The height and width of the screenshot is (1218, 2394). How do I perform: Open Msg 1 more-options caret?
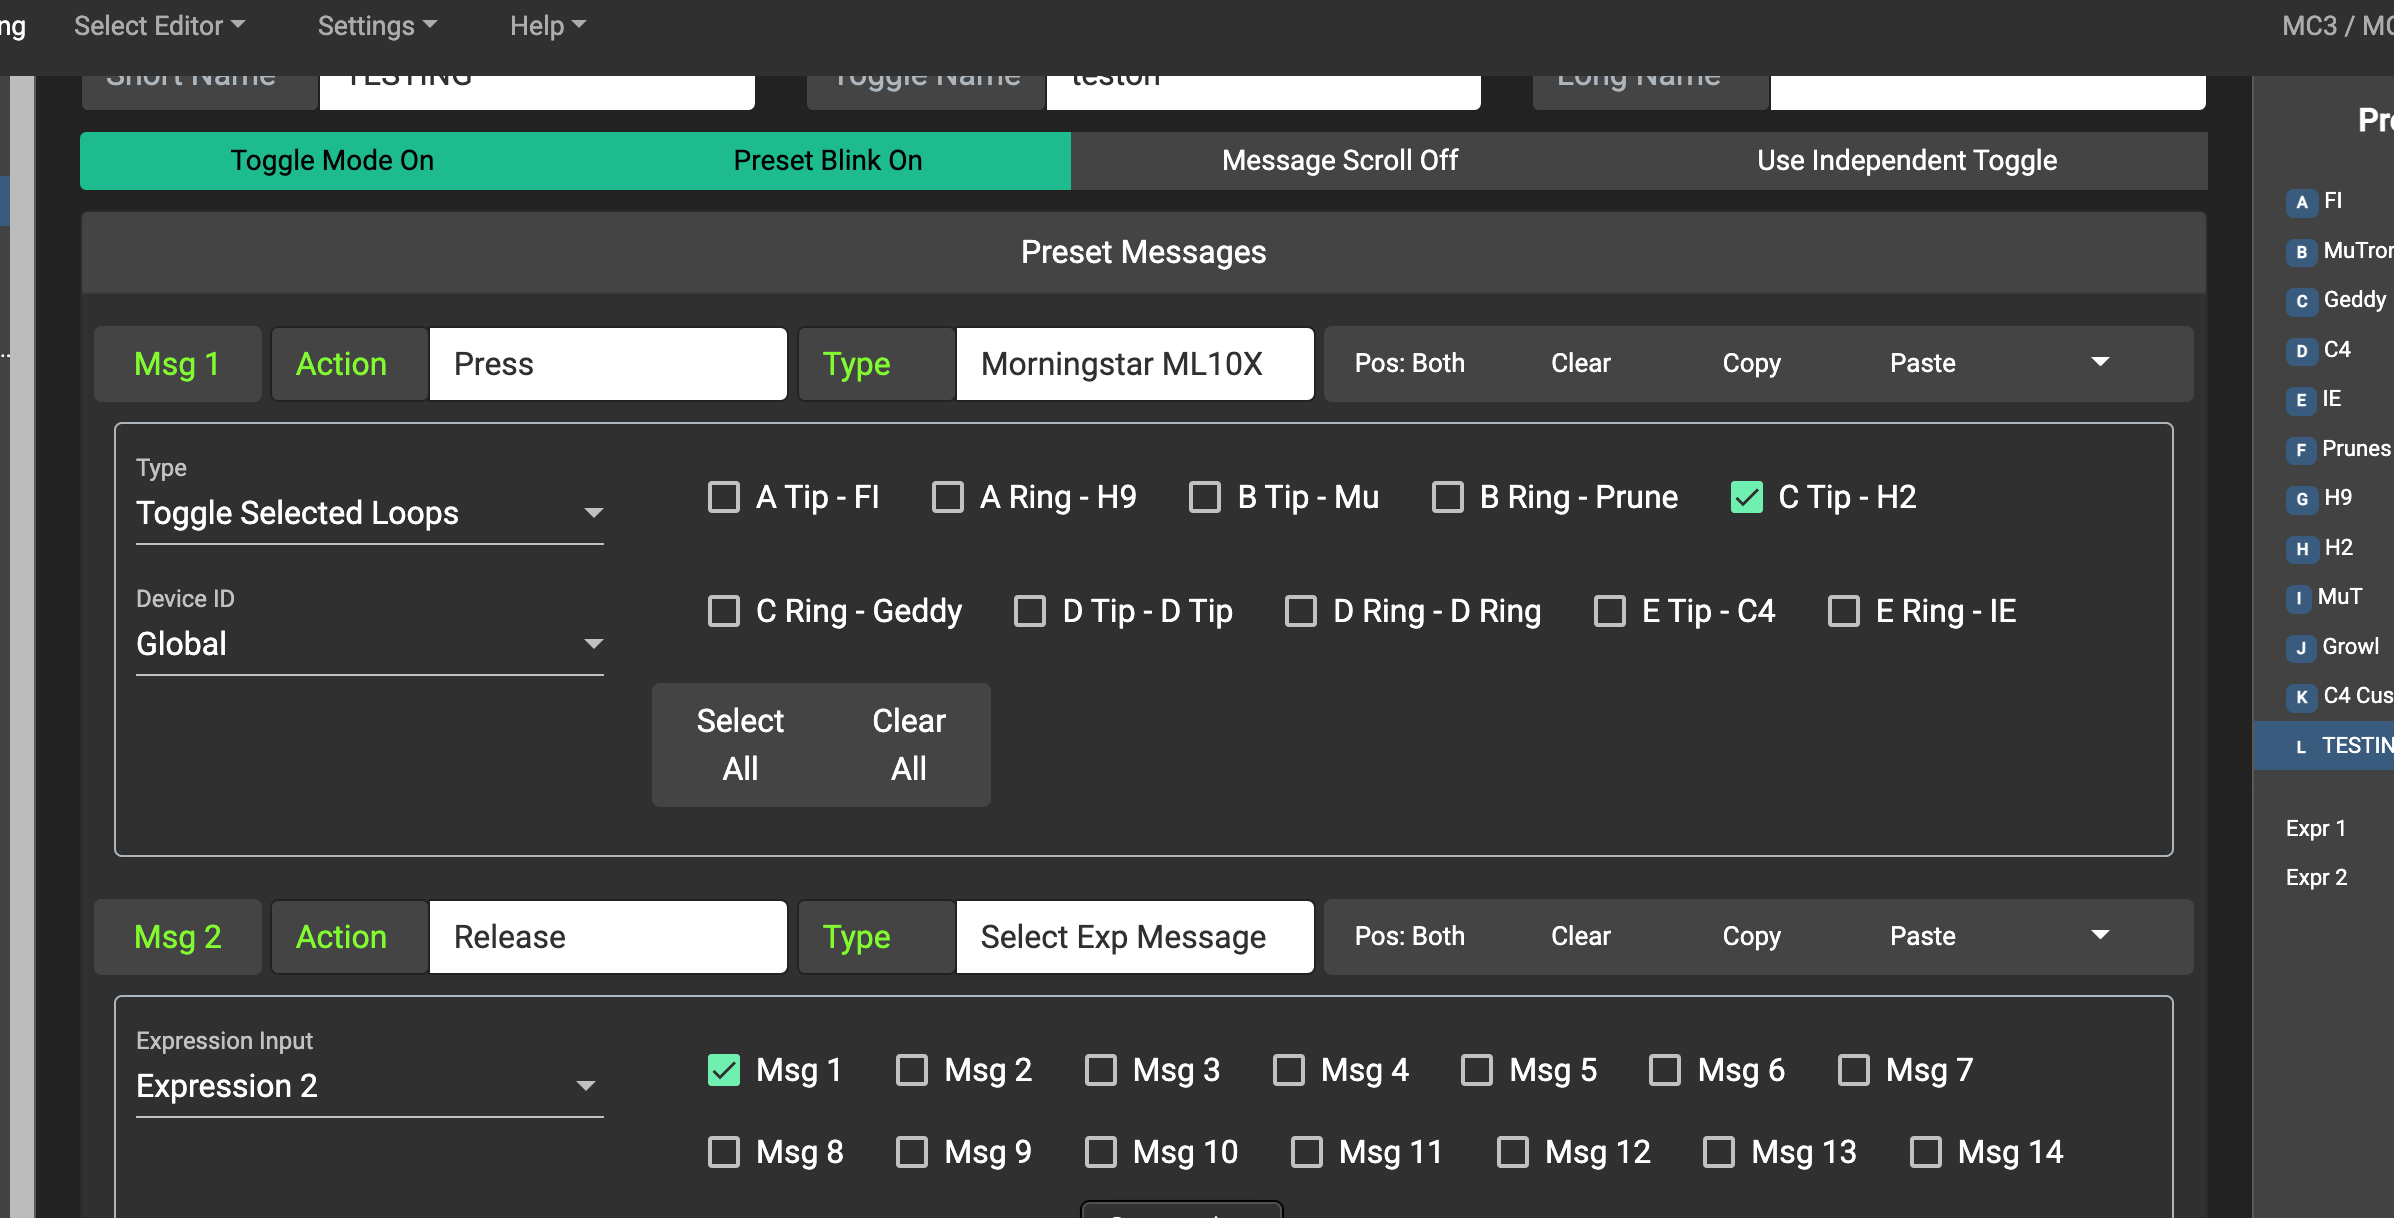pos(2100,363)
